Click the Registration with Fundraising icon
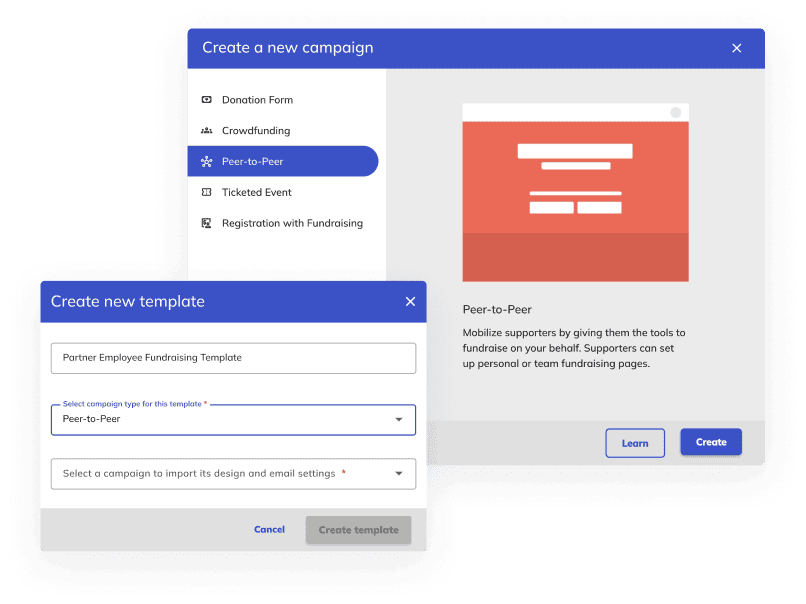 point(206,223)
